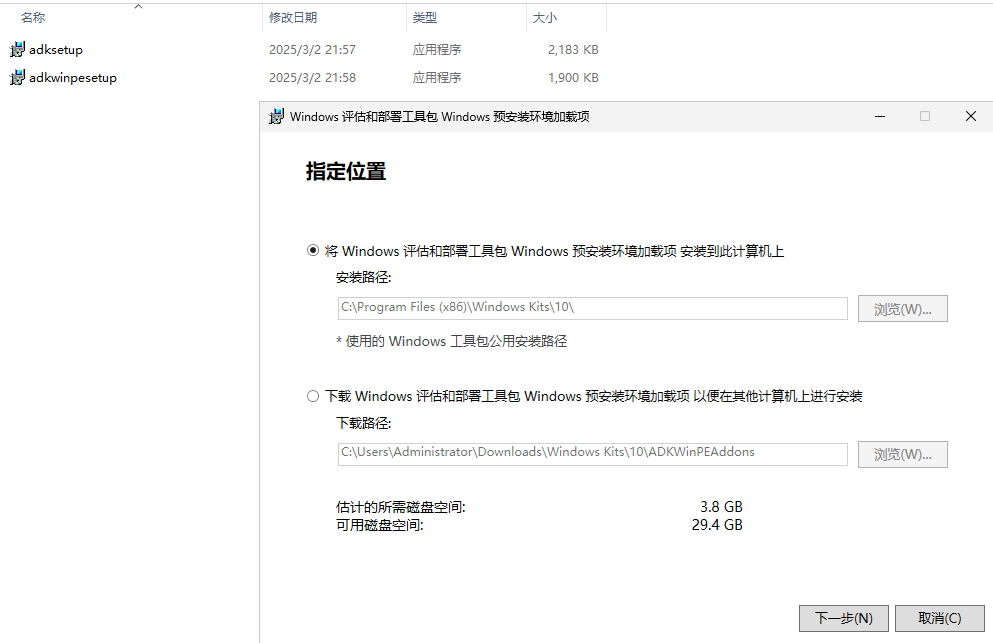
Task: Click the 浏览(W) button next to 安装路径
Action: coord(901,308)
